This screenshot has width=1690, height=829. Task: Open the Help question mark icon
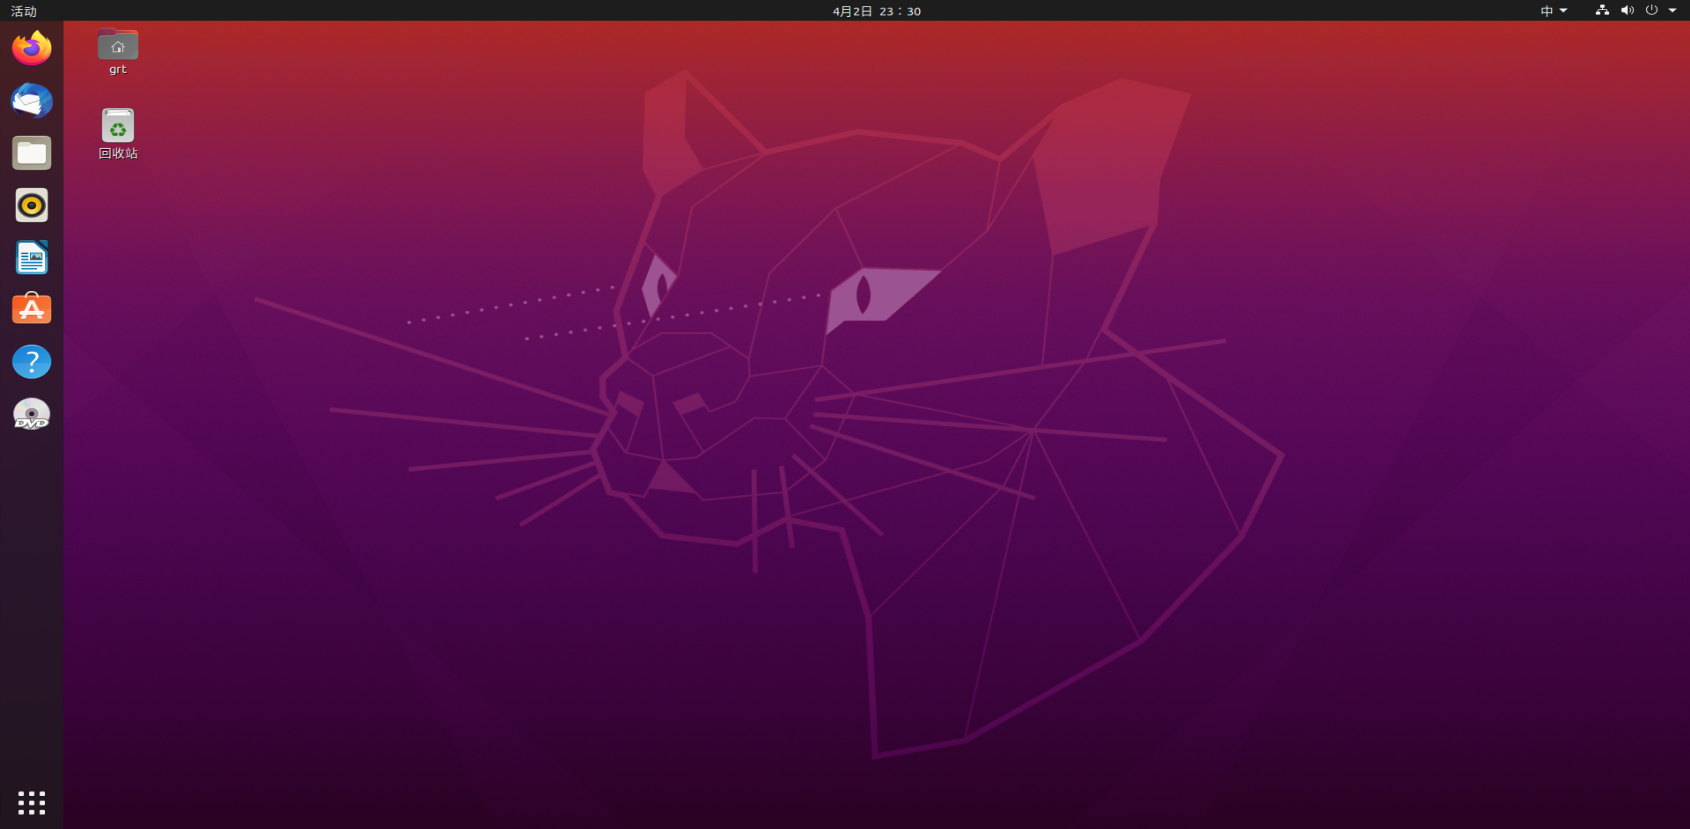tap(32, 362)
